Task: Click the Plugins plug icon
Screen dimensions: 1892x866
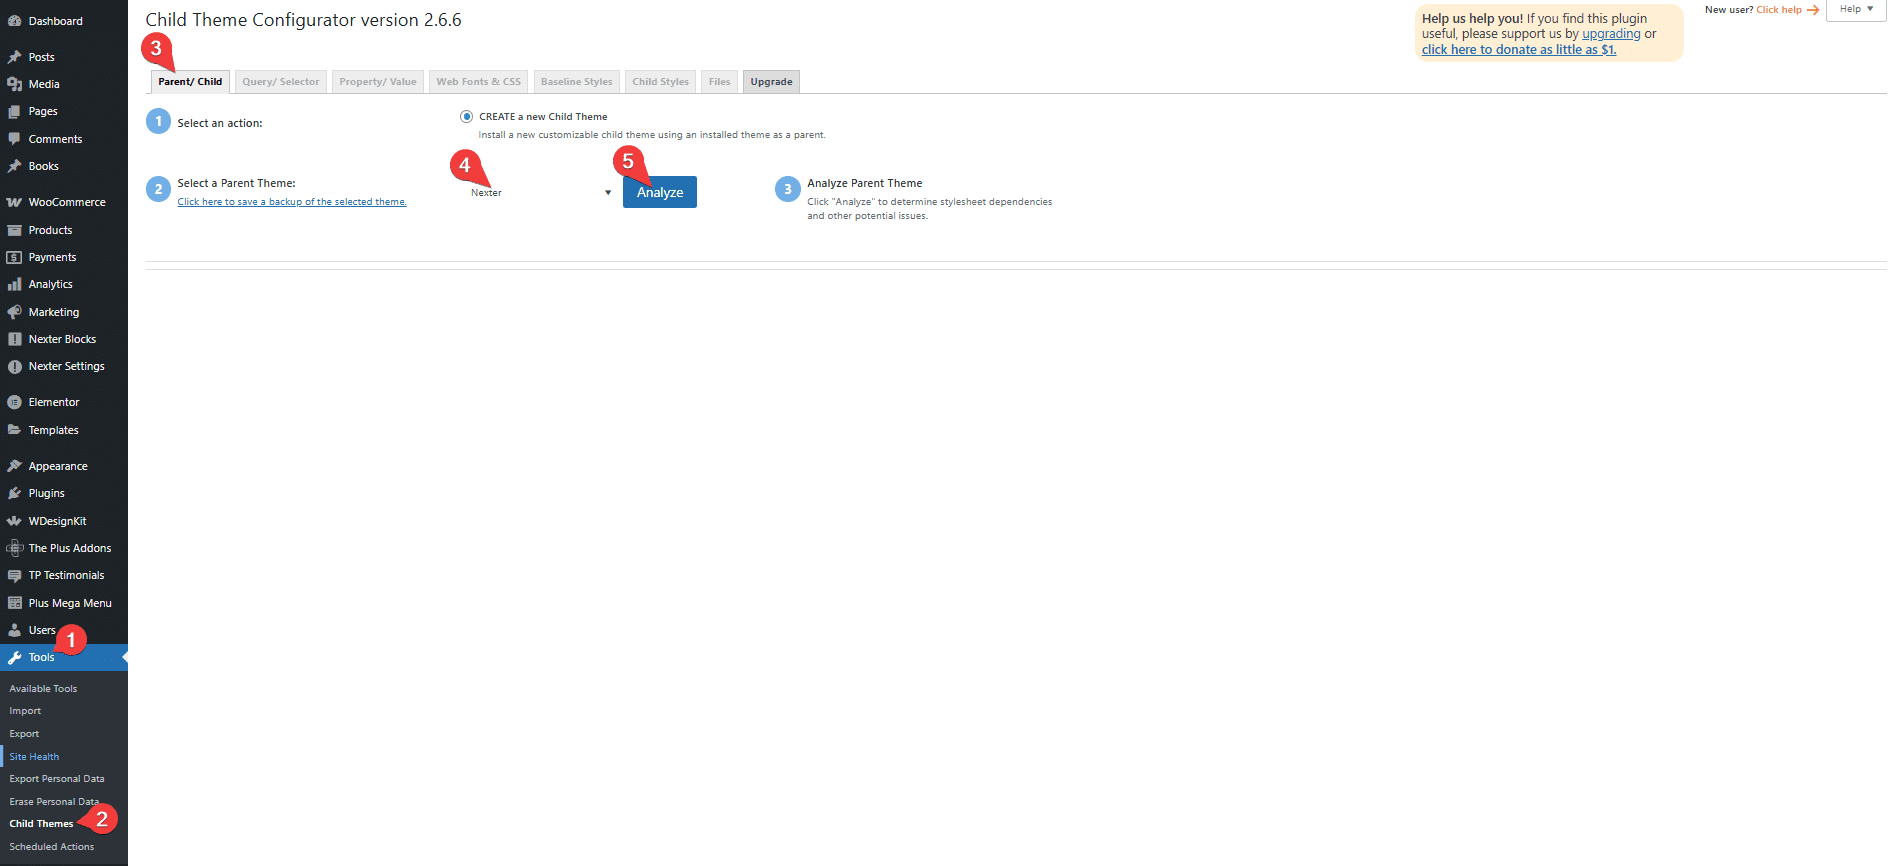Action: click(14, 493)
